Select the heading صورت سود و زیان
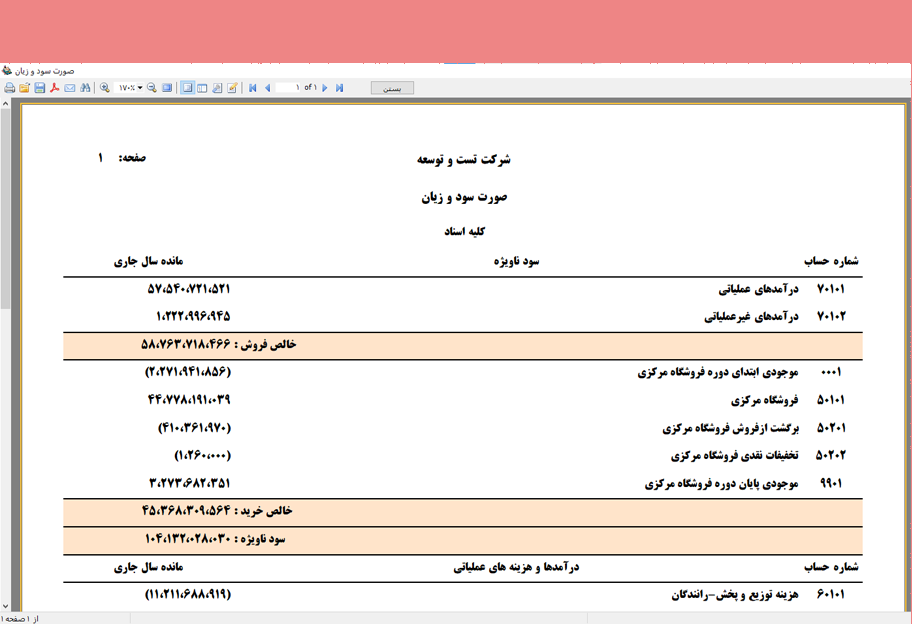The height and width of the screenshot is (624, 912). click(464, 197)
